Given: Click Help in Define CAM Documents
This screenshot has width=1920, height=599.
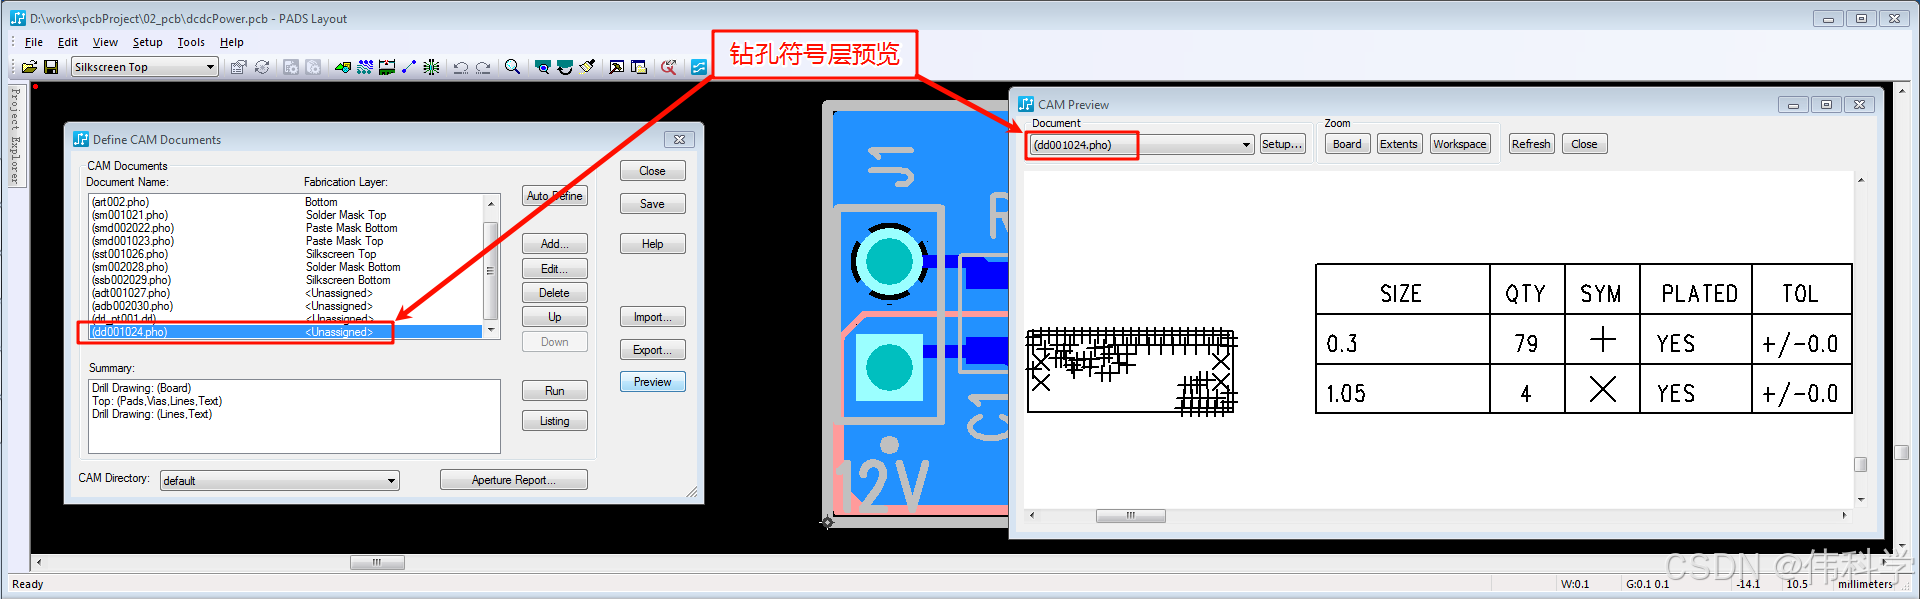Looking at the screenshot, I should click(652, 244).
